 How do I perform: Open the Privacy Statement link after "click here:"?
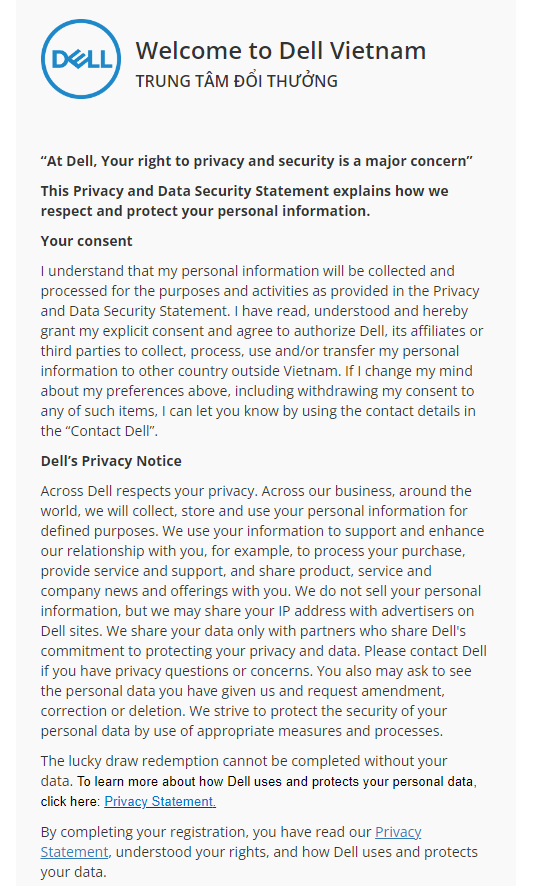pyautogui.click(x=160, y=801)
